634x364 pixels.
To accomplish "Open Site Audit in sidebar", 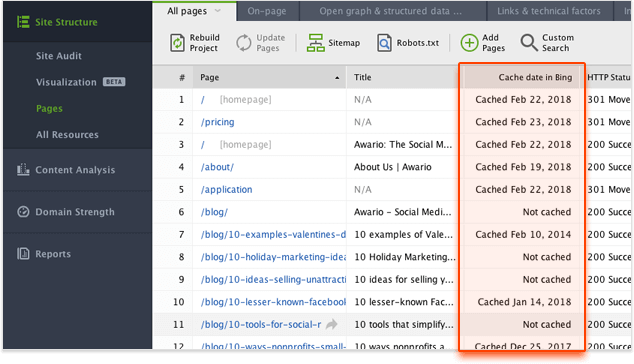I will 59,56.
